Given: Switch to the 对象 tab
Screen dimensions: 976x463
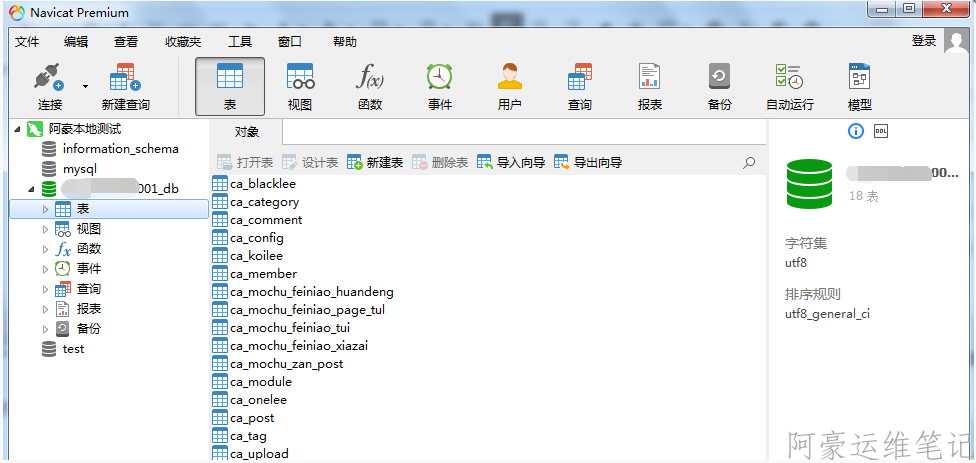Looking at the screenshot, I should point(247,132).
